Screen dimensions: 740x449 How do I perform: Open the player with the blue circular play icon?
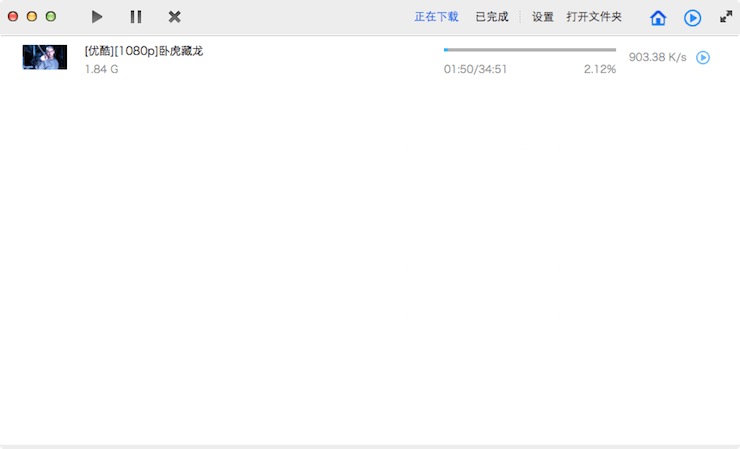pos(692,18)
